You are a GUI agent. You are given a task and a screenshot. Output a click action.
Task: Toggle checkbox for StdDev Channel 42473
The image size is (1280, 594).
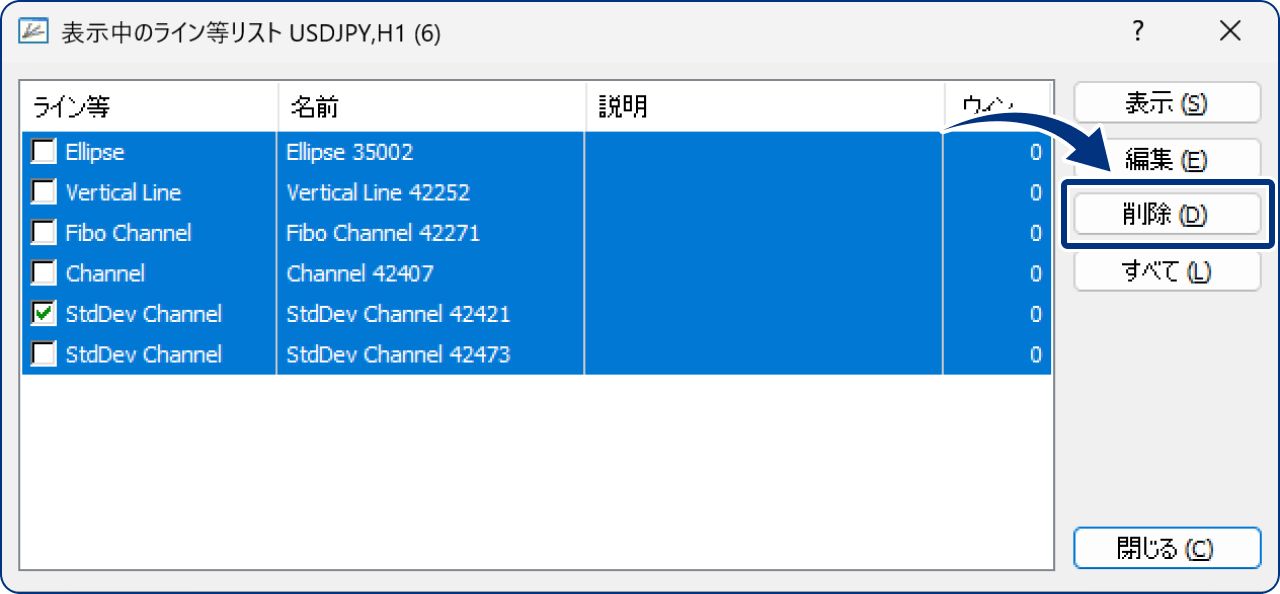(x=44, y=354)
